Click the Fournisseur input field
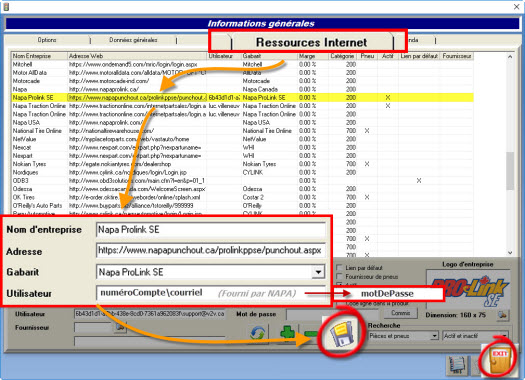 pos(94,327)
